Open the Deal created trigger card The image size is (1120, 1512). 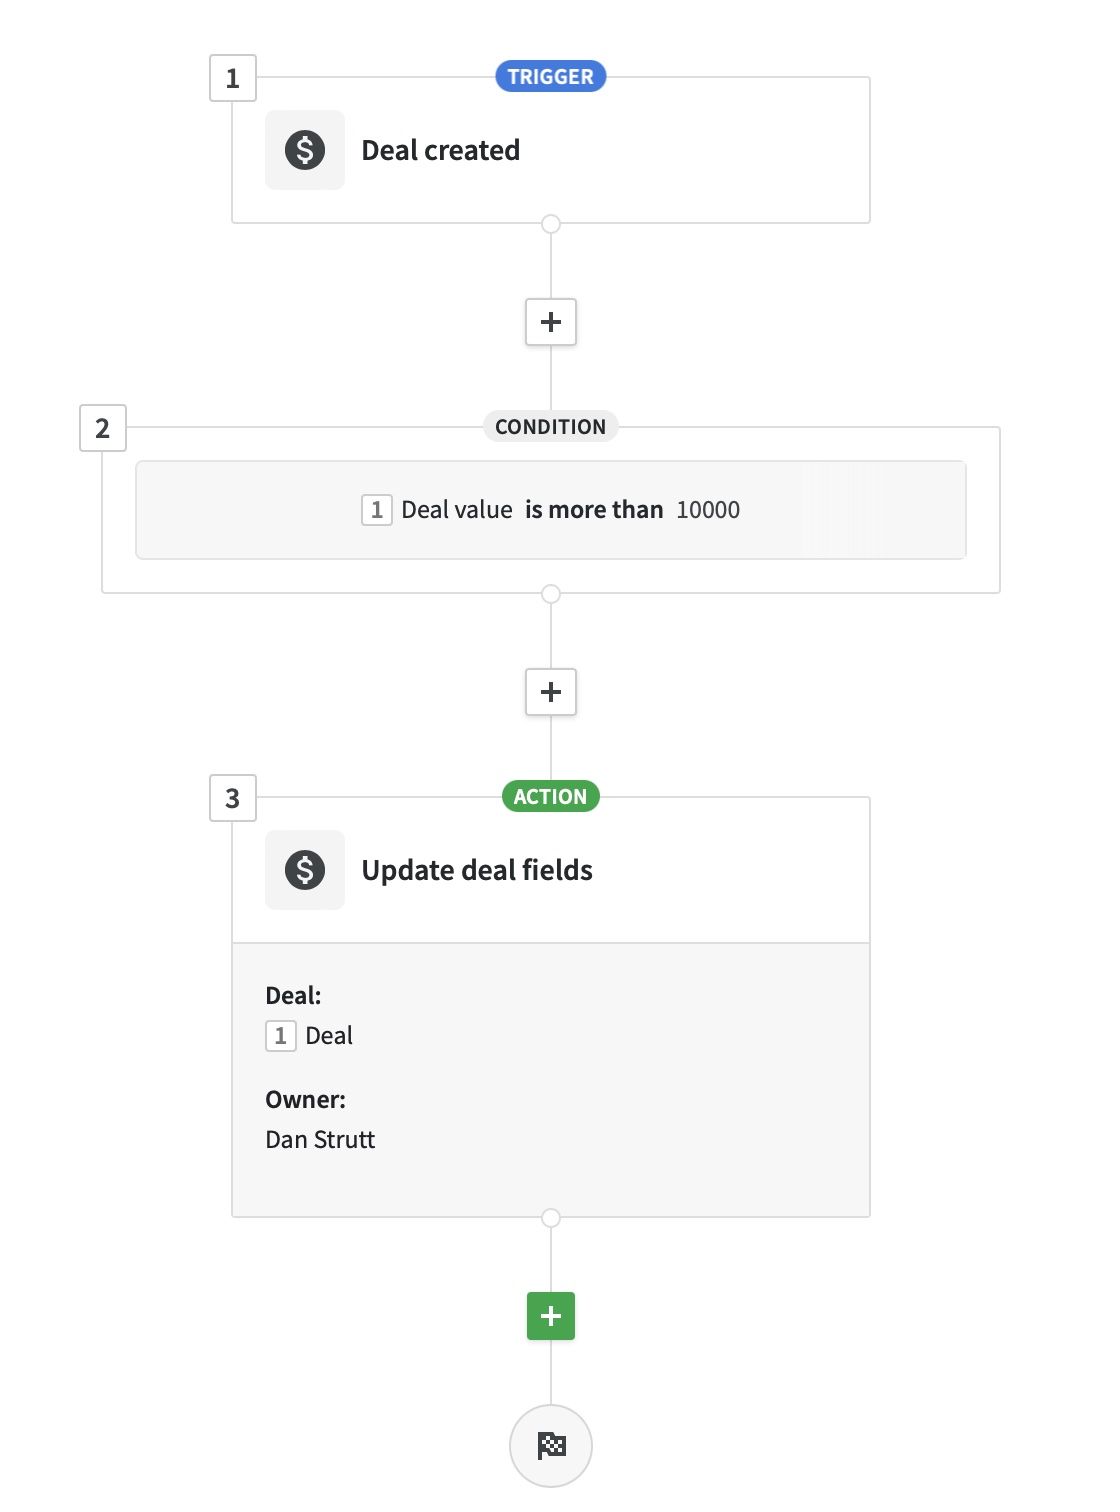(443, 149)
